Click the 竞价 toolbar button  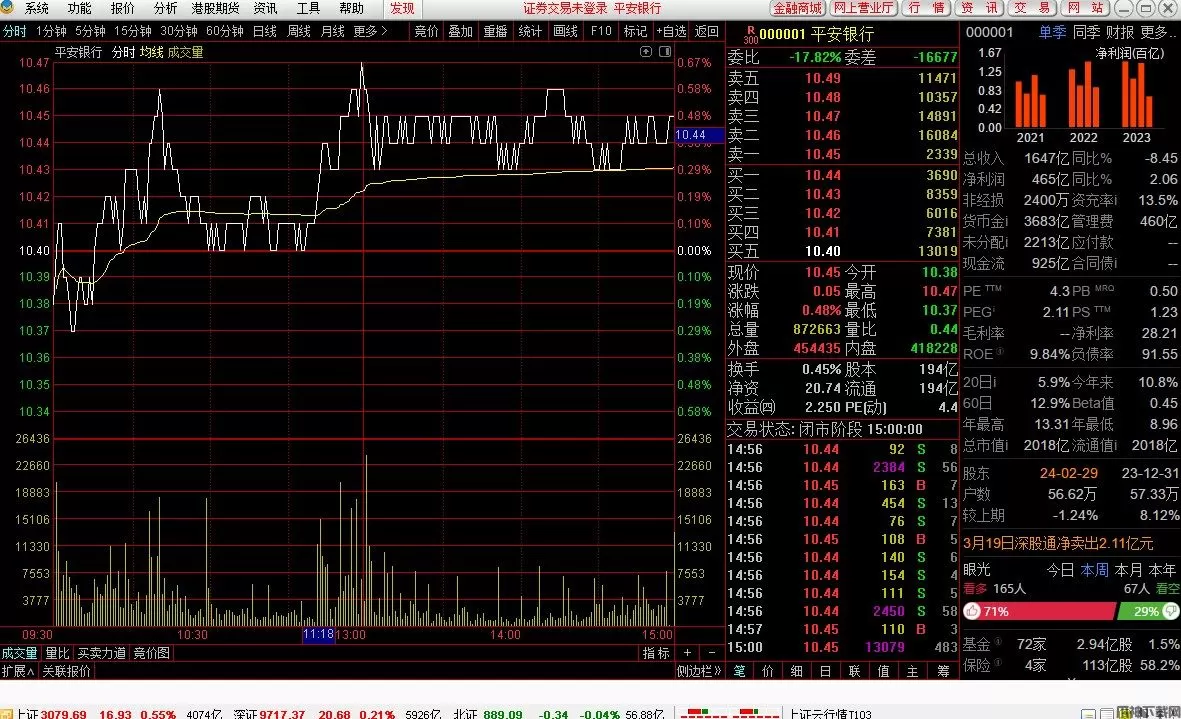[426, 31]
